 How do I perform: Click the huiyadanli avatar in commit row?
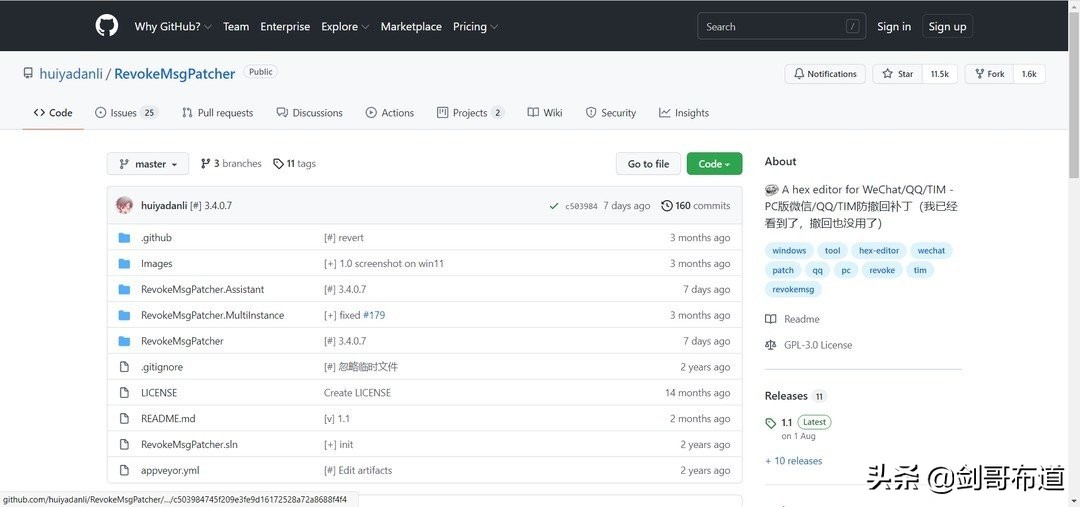click(x=124, y=205)
